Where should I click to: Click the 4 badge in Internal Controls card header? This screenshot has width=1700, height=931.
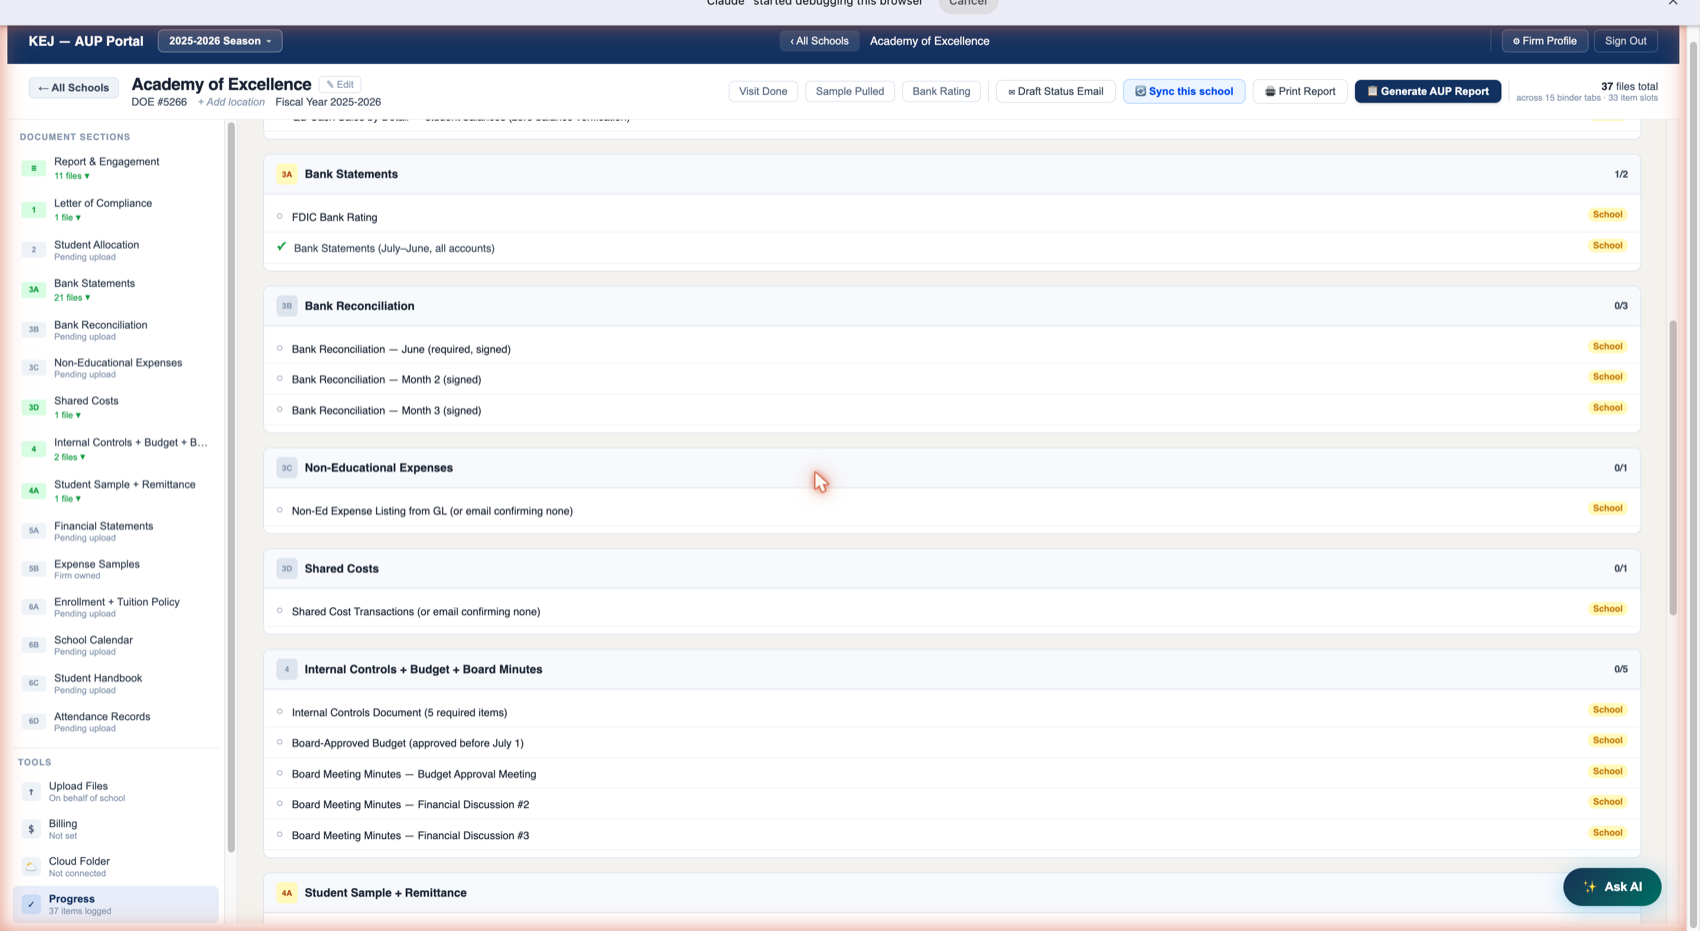(287, 670)
